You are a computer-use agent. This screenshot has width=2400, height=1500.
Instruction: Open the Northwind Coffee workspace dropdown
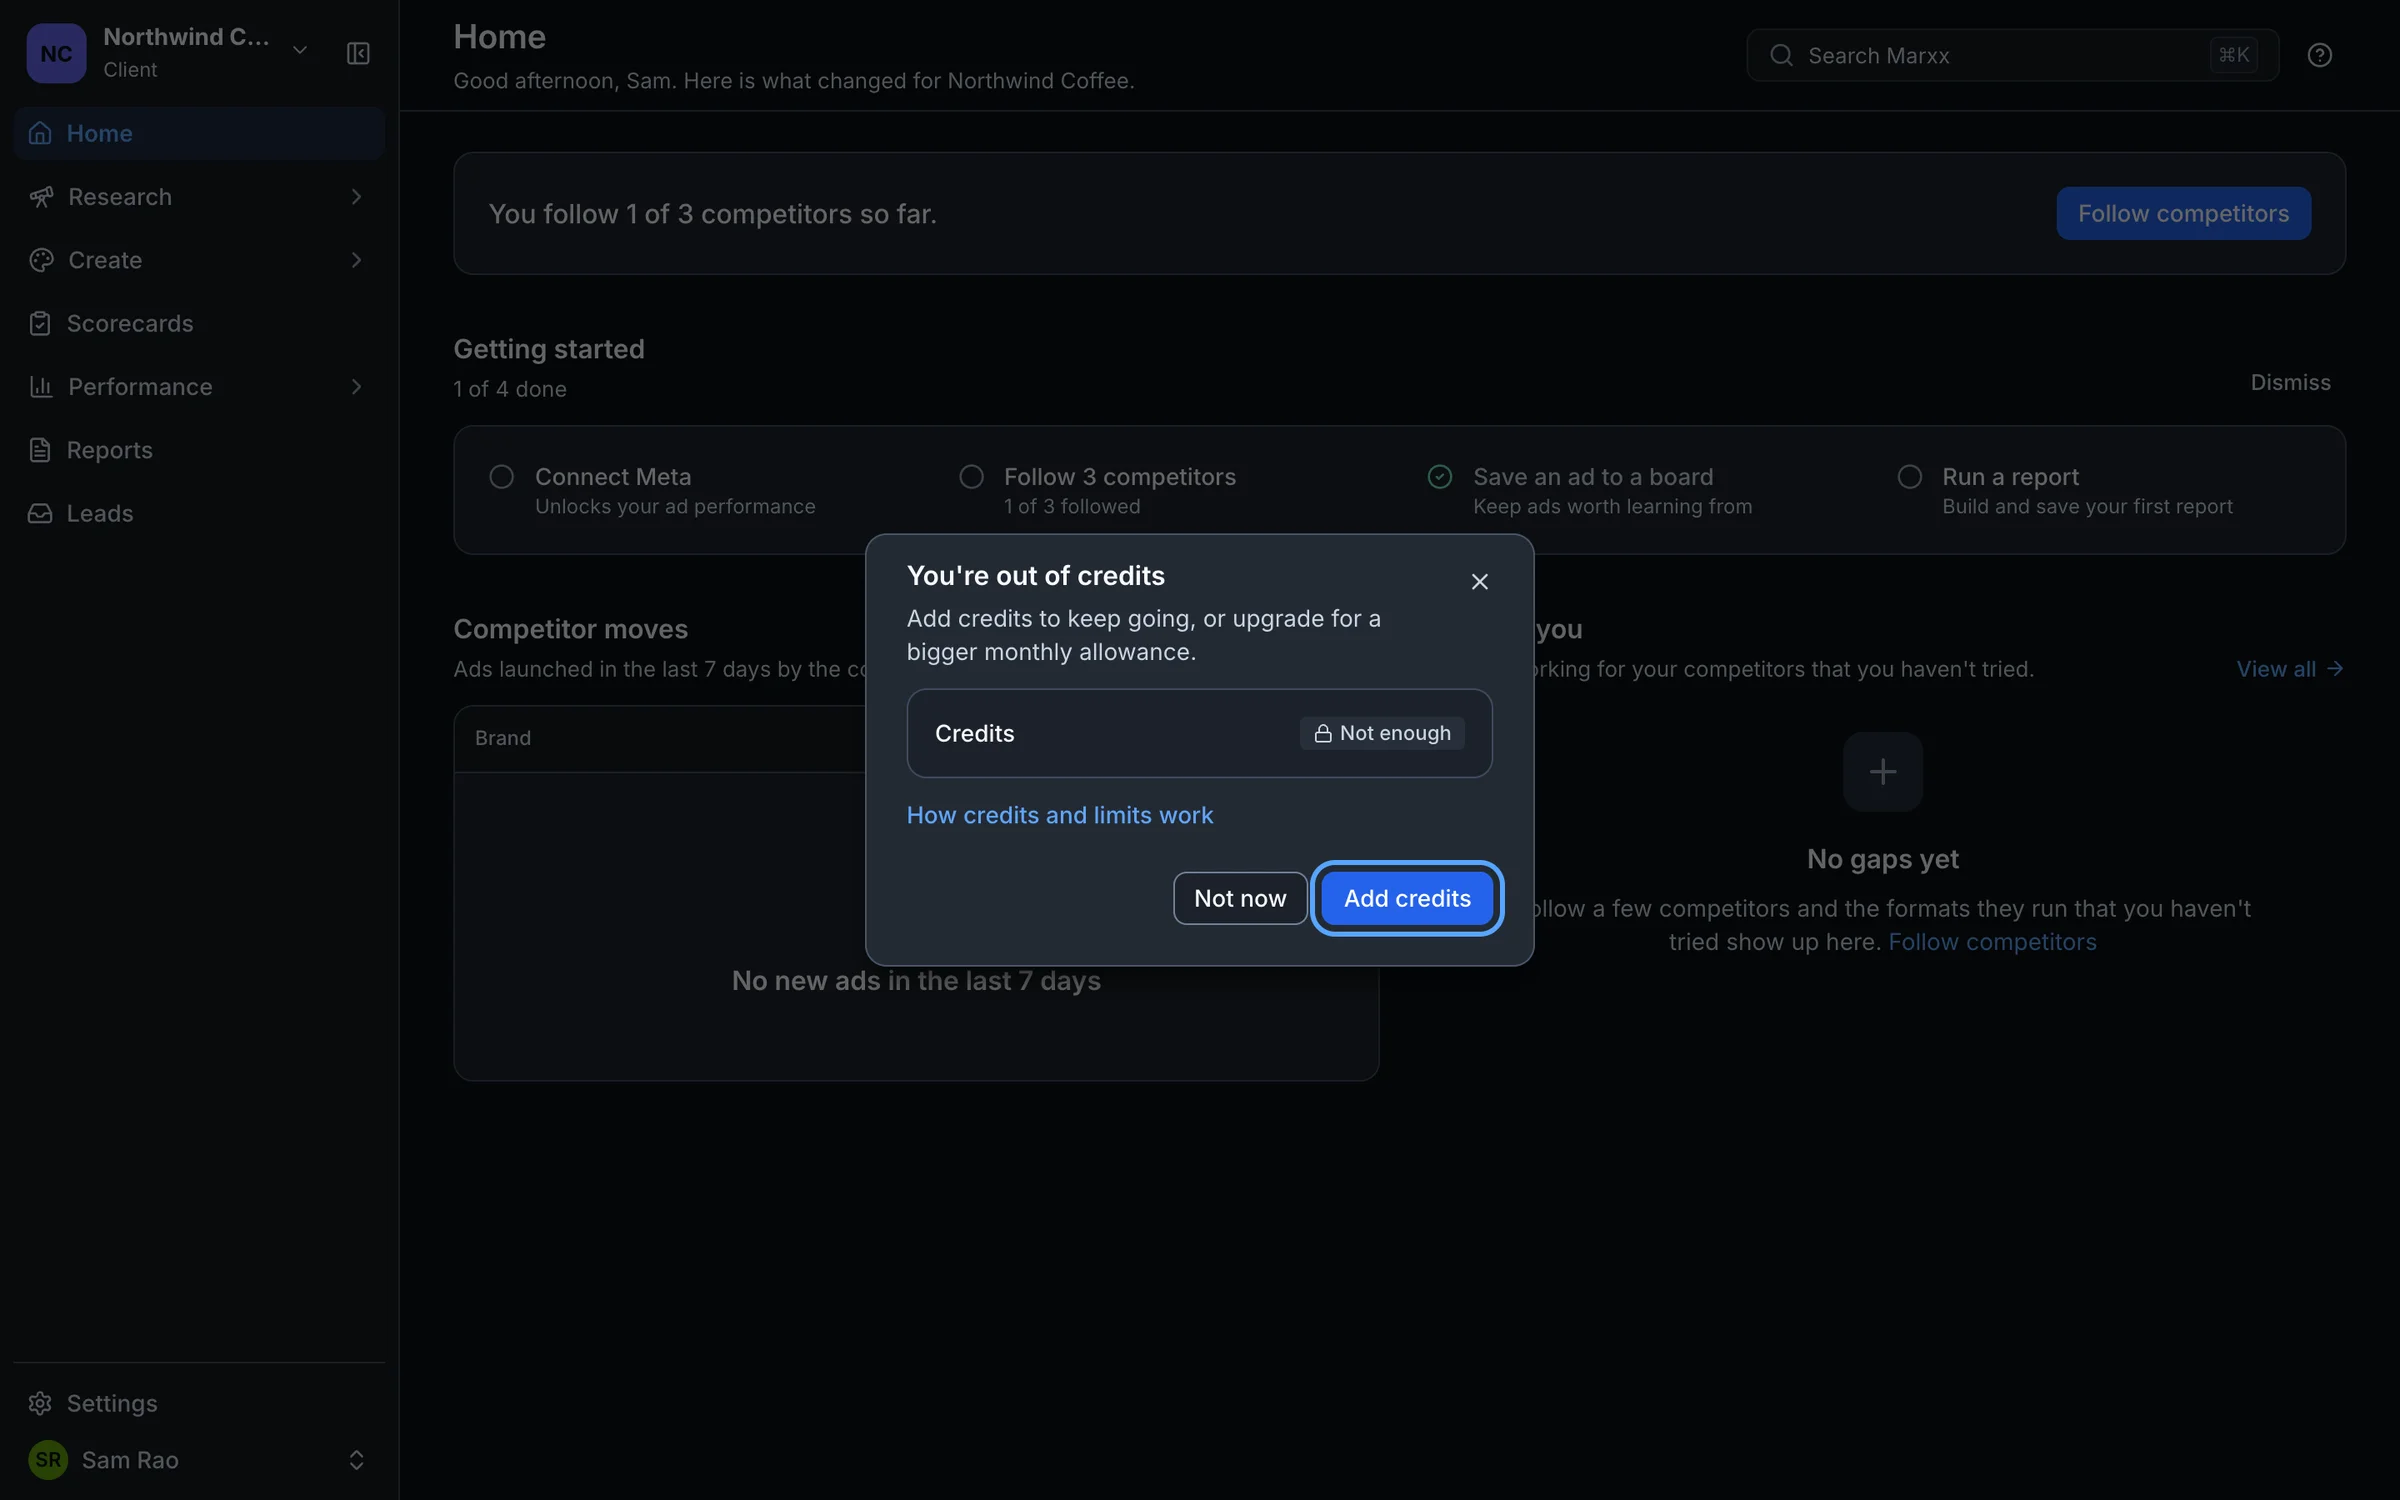coord(299,50)
